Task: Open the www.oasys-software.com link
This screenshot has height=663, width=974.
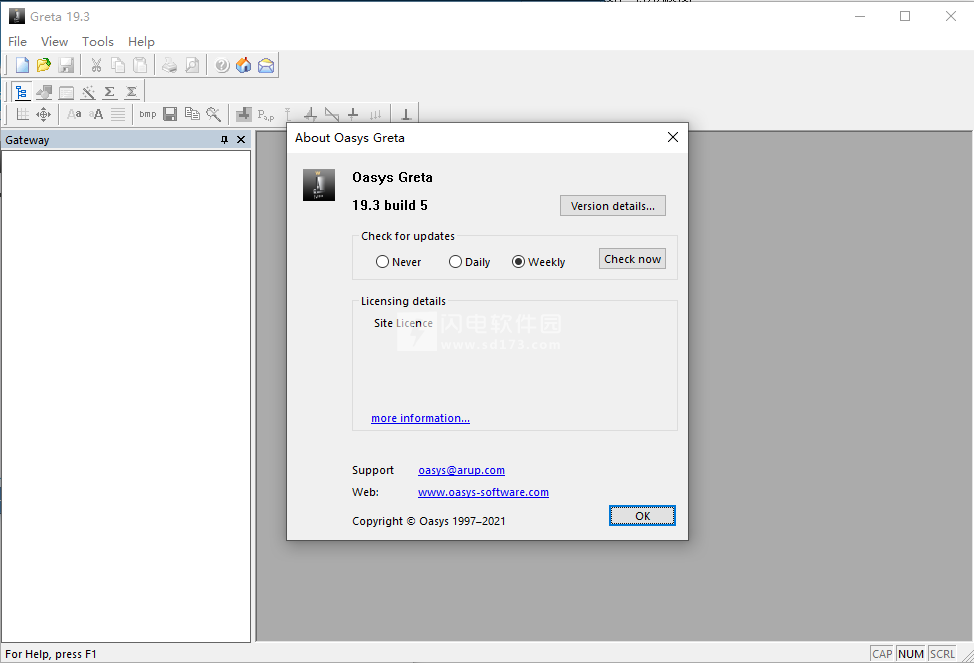Action: (x=483, y=492)
